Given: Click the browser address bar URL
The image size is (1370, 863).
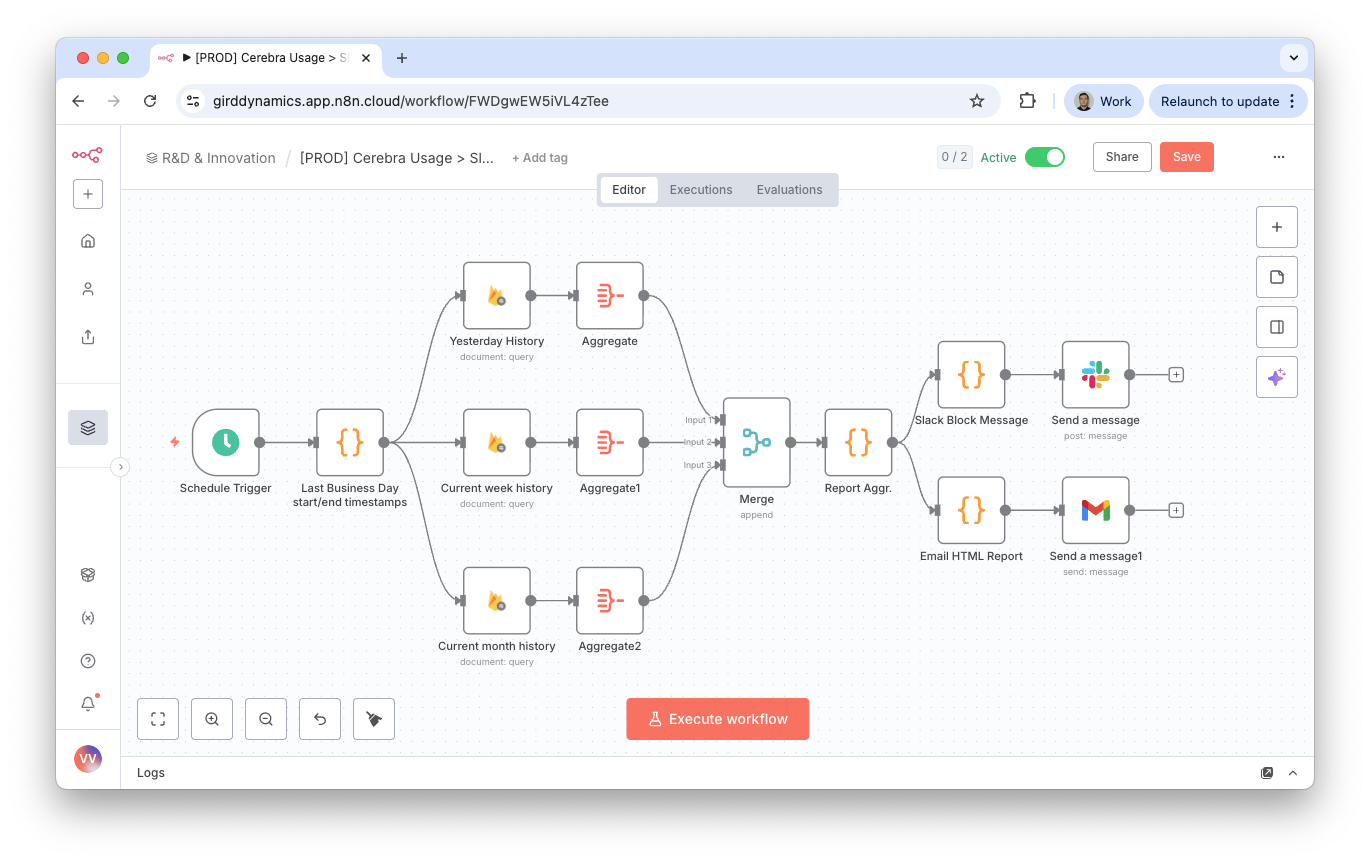Looking at the screenshot, I should [x=411, y=101].
